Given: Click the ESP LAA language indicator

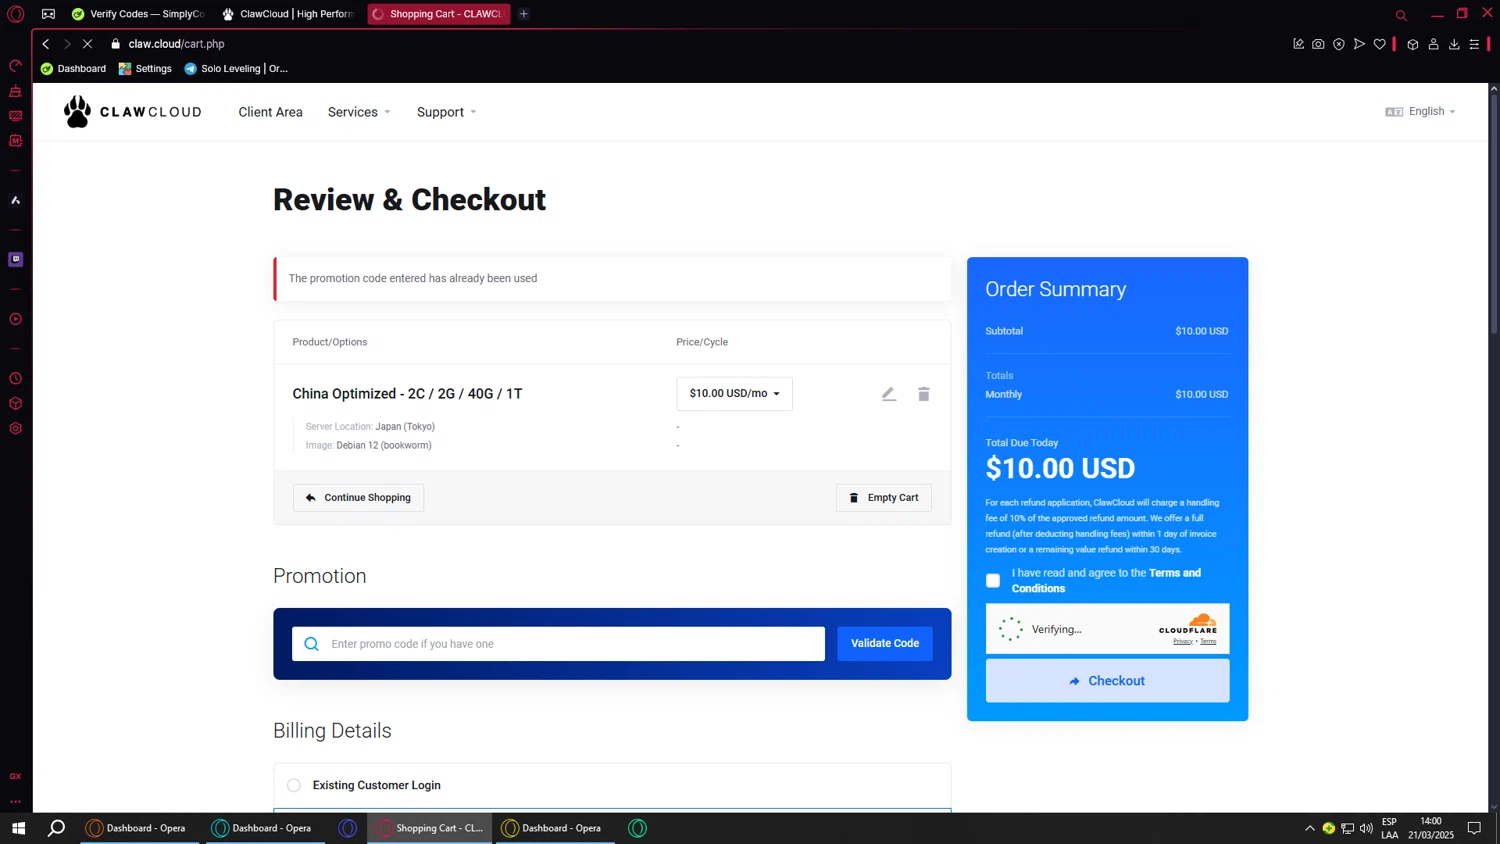Looking at the screenshot, I should [x=1390, y=828].
